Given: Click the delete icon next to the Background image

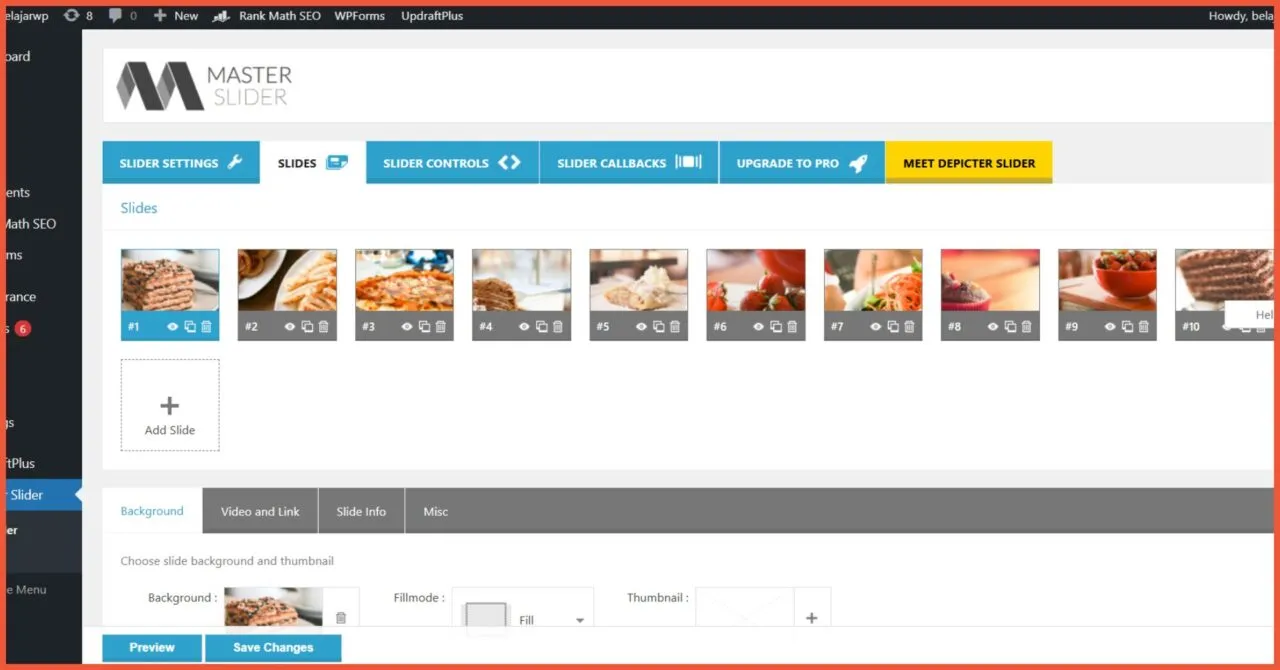Looking at the screenshot, I should [340, 617].
